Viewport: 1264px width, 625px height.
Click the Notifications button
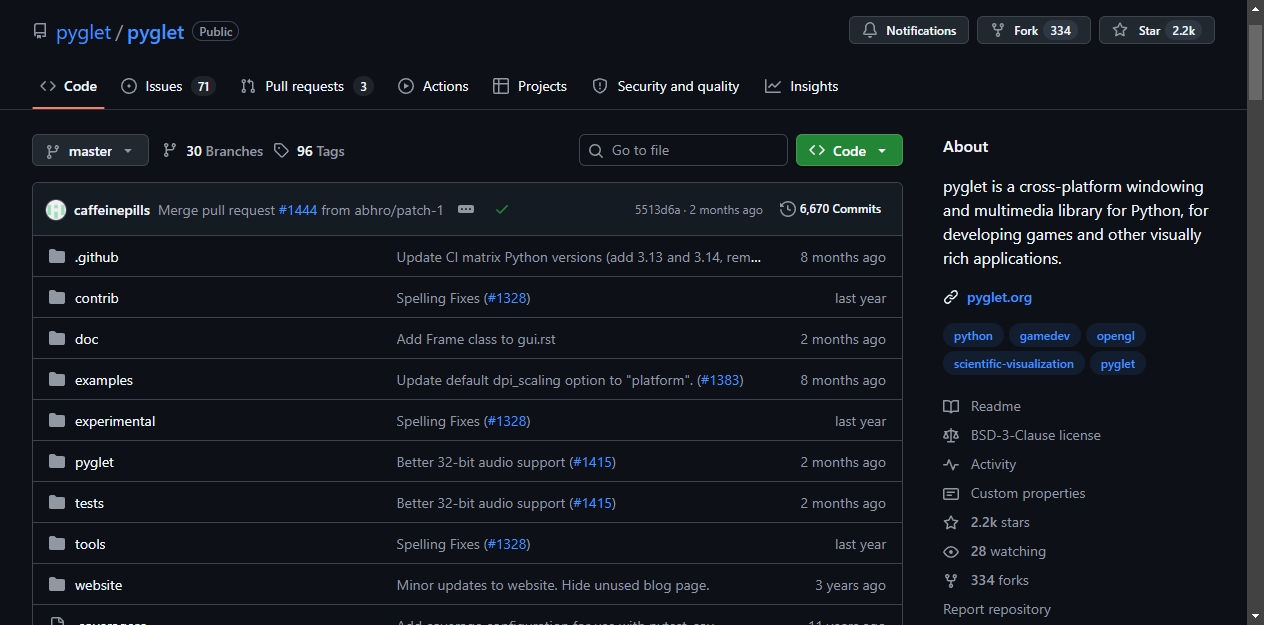pyautogui.click(x=909, y=30)
